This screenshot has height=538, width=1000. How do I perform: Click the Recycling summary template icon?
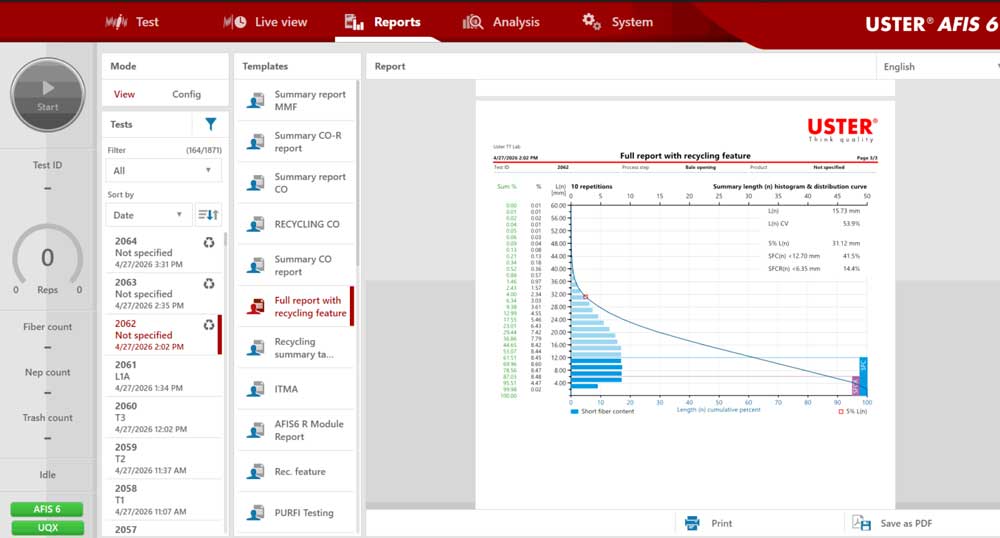256,348
